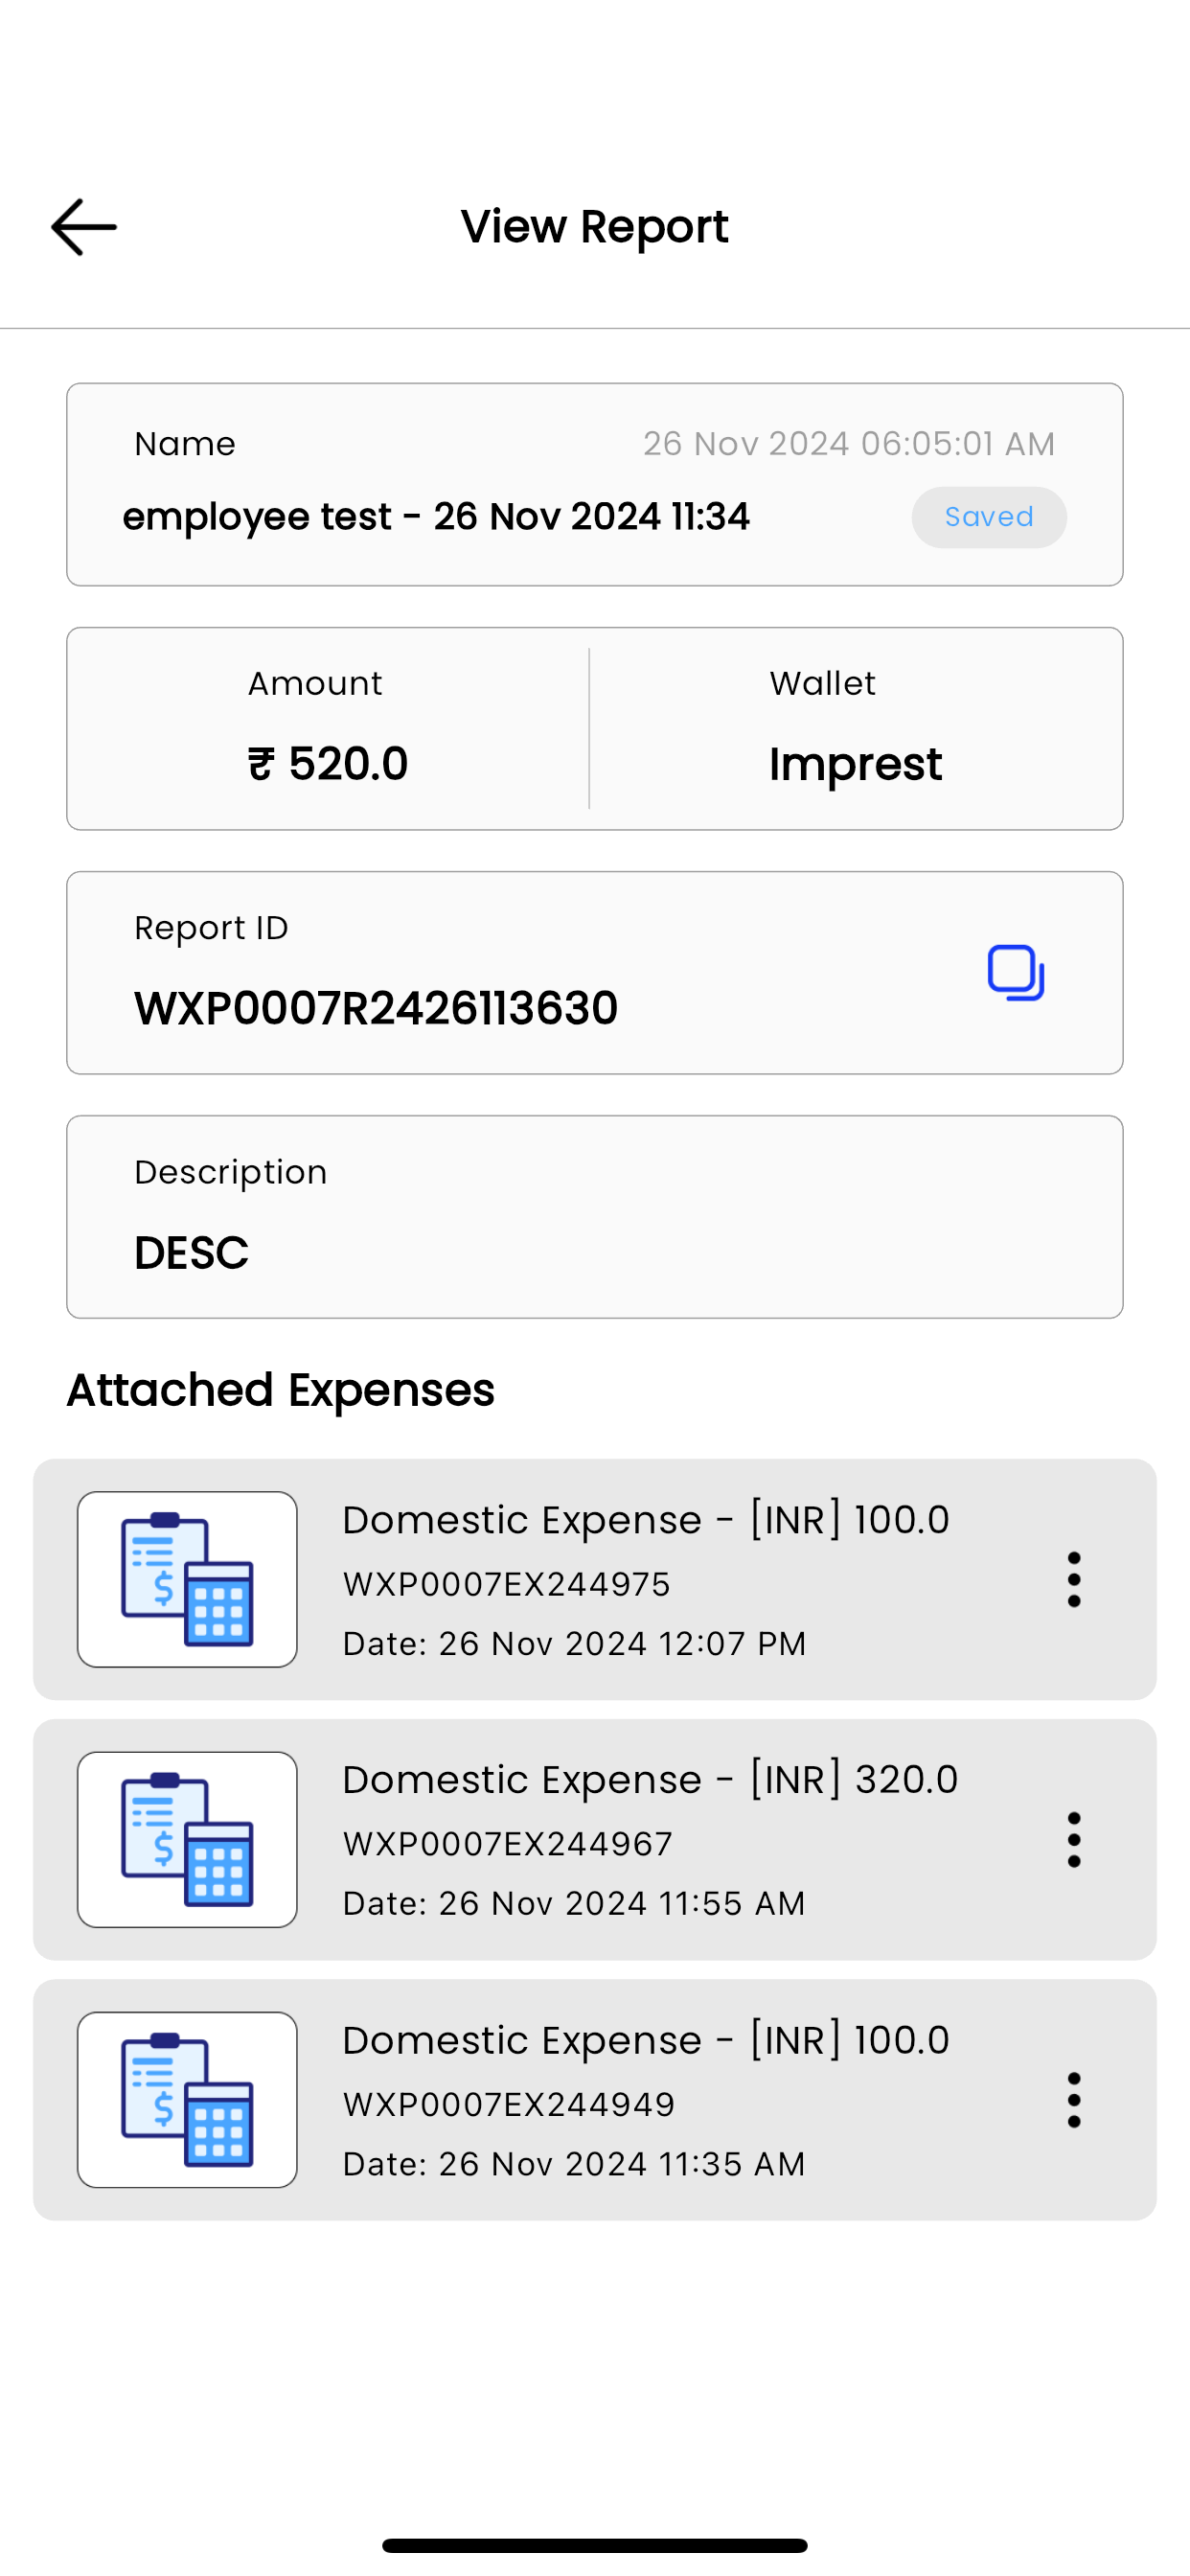Copy the Report ID using copy icon
This screenshot has height=2576, width=1190.
coord(1016,972)
